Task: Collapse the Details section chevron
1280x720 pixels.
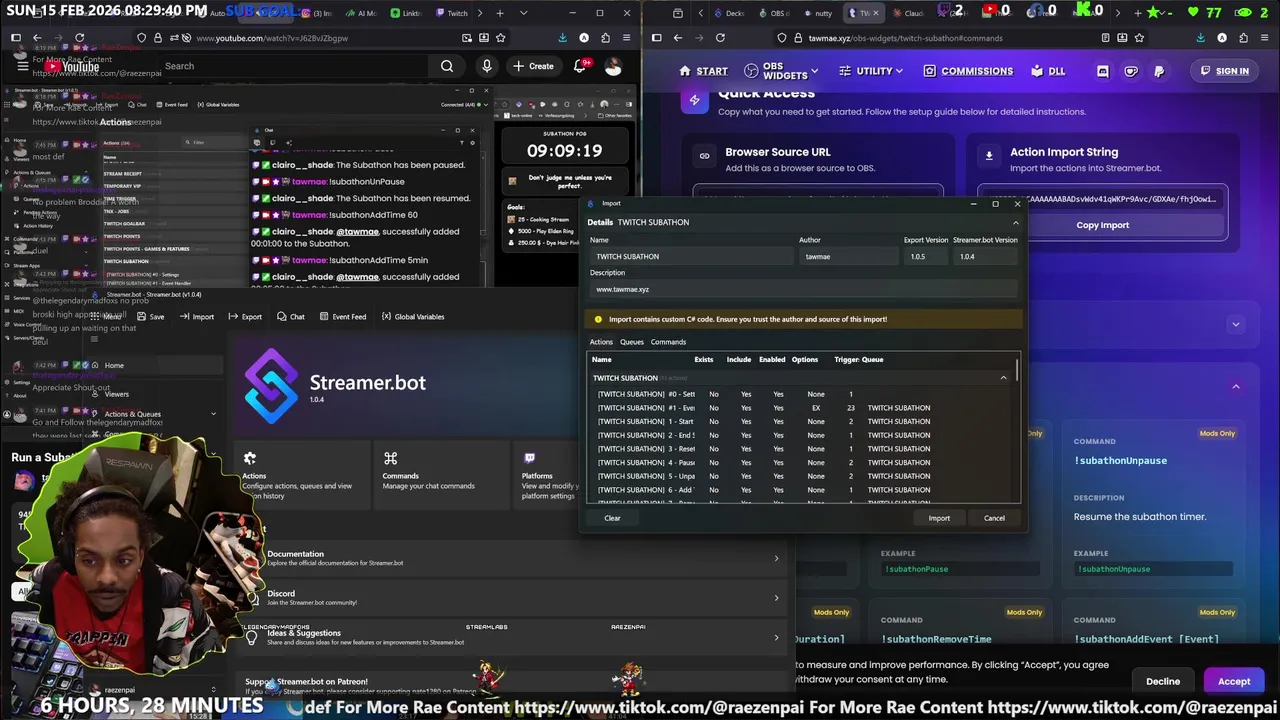Action: click(1016, 222)
